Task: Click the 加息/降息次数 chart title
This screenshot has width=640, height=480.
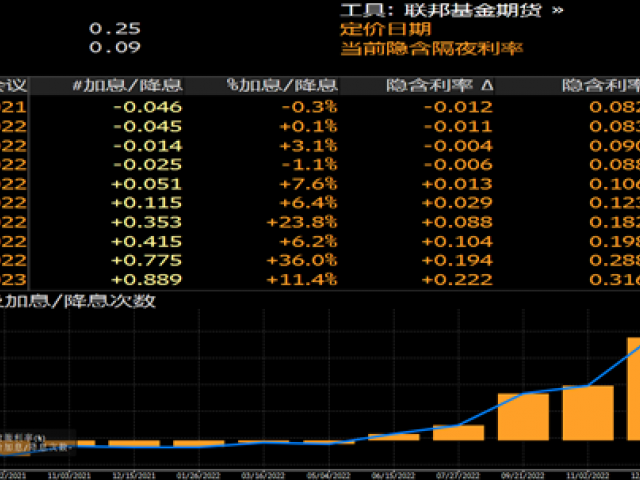Action: click(x=80, y=300)
